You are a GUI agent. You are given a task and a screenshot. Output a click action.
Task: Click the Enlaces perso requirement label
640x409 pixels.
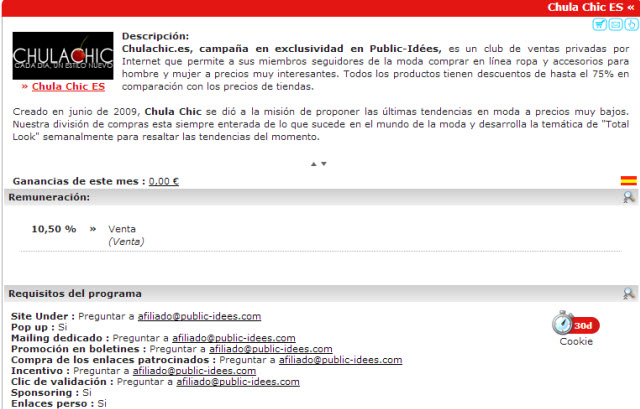52,404
